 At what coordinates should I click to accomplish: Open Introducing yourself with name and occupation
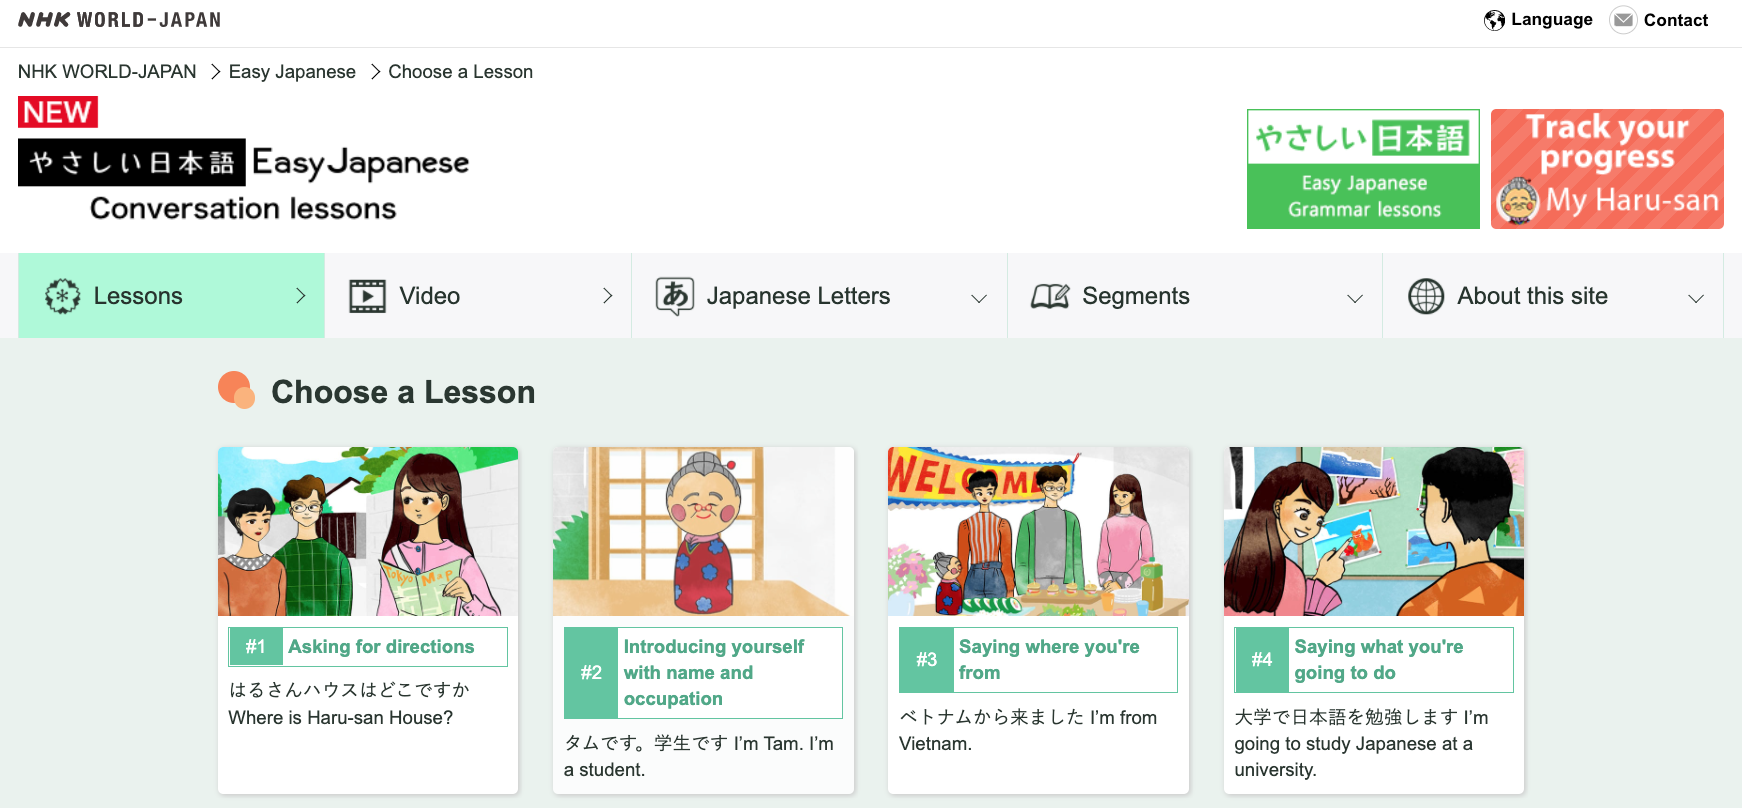tap(714, 673)
